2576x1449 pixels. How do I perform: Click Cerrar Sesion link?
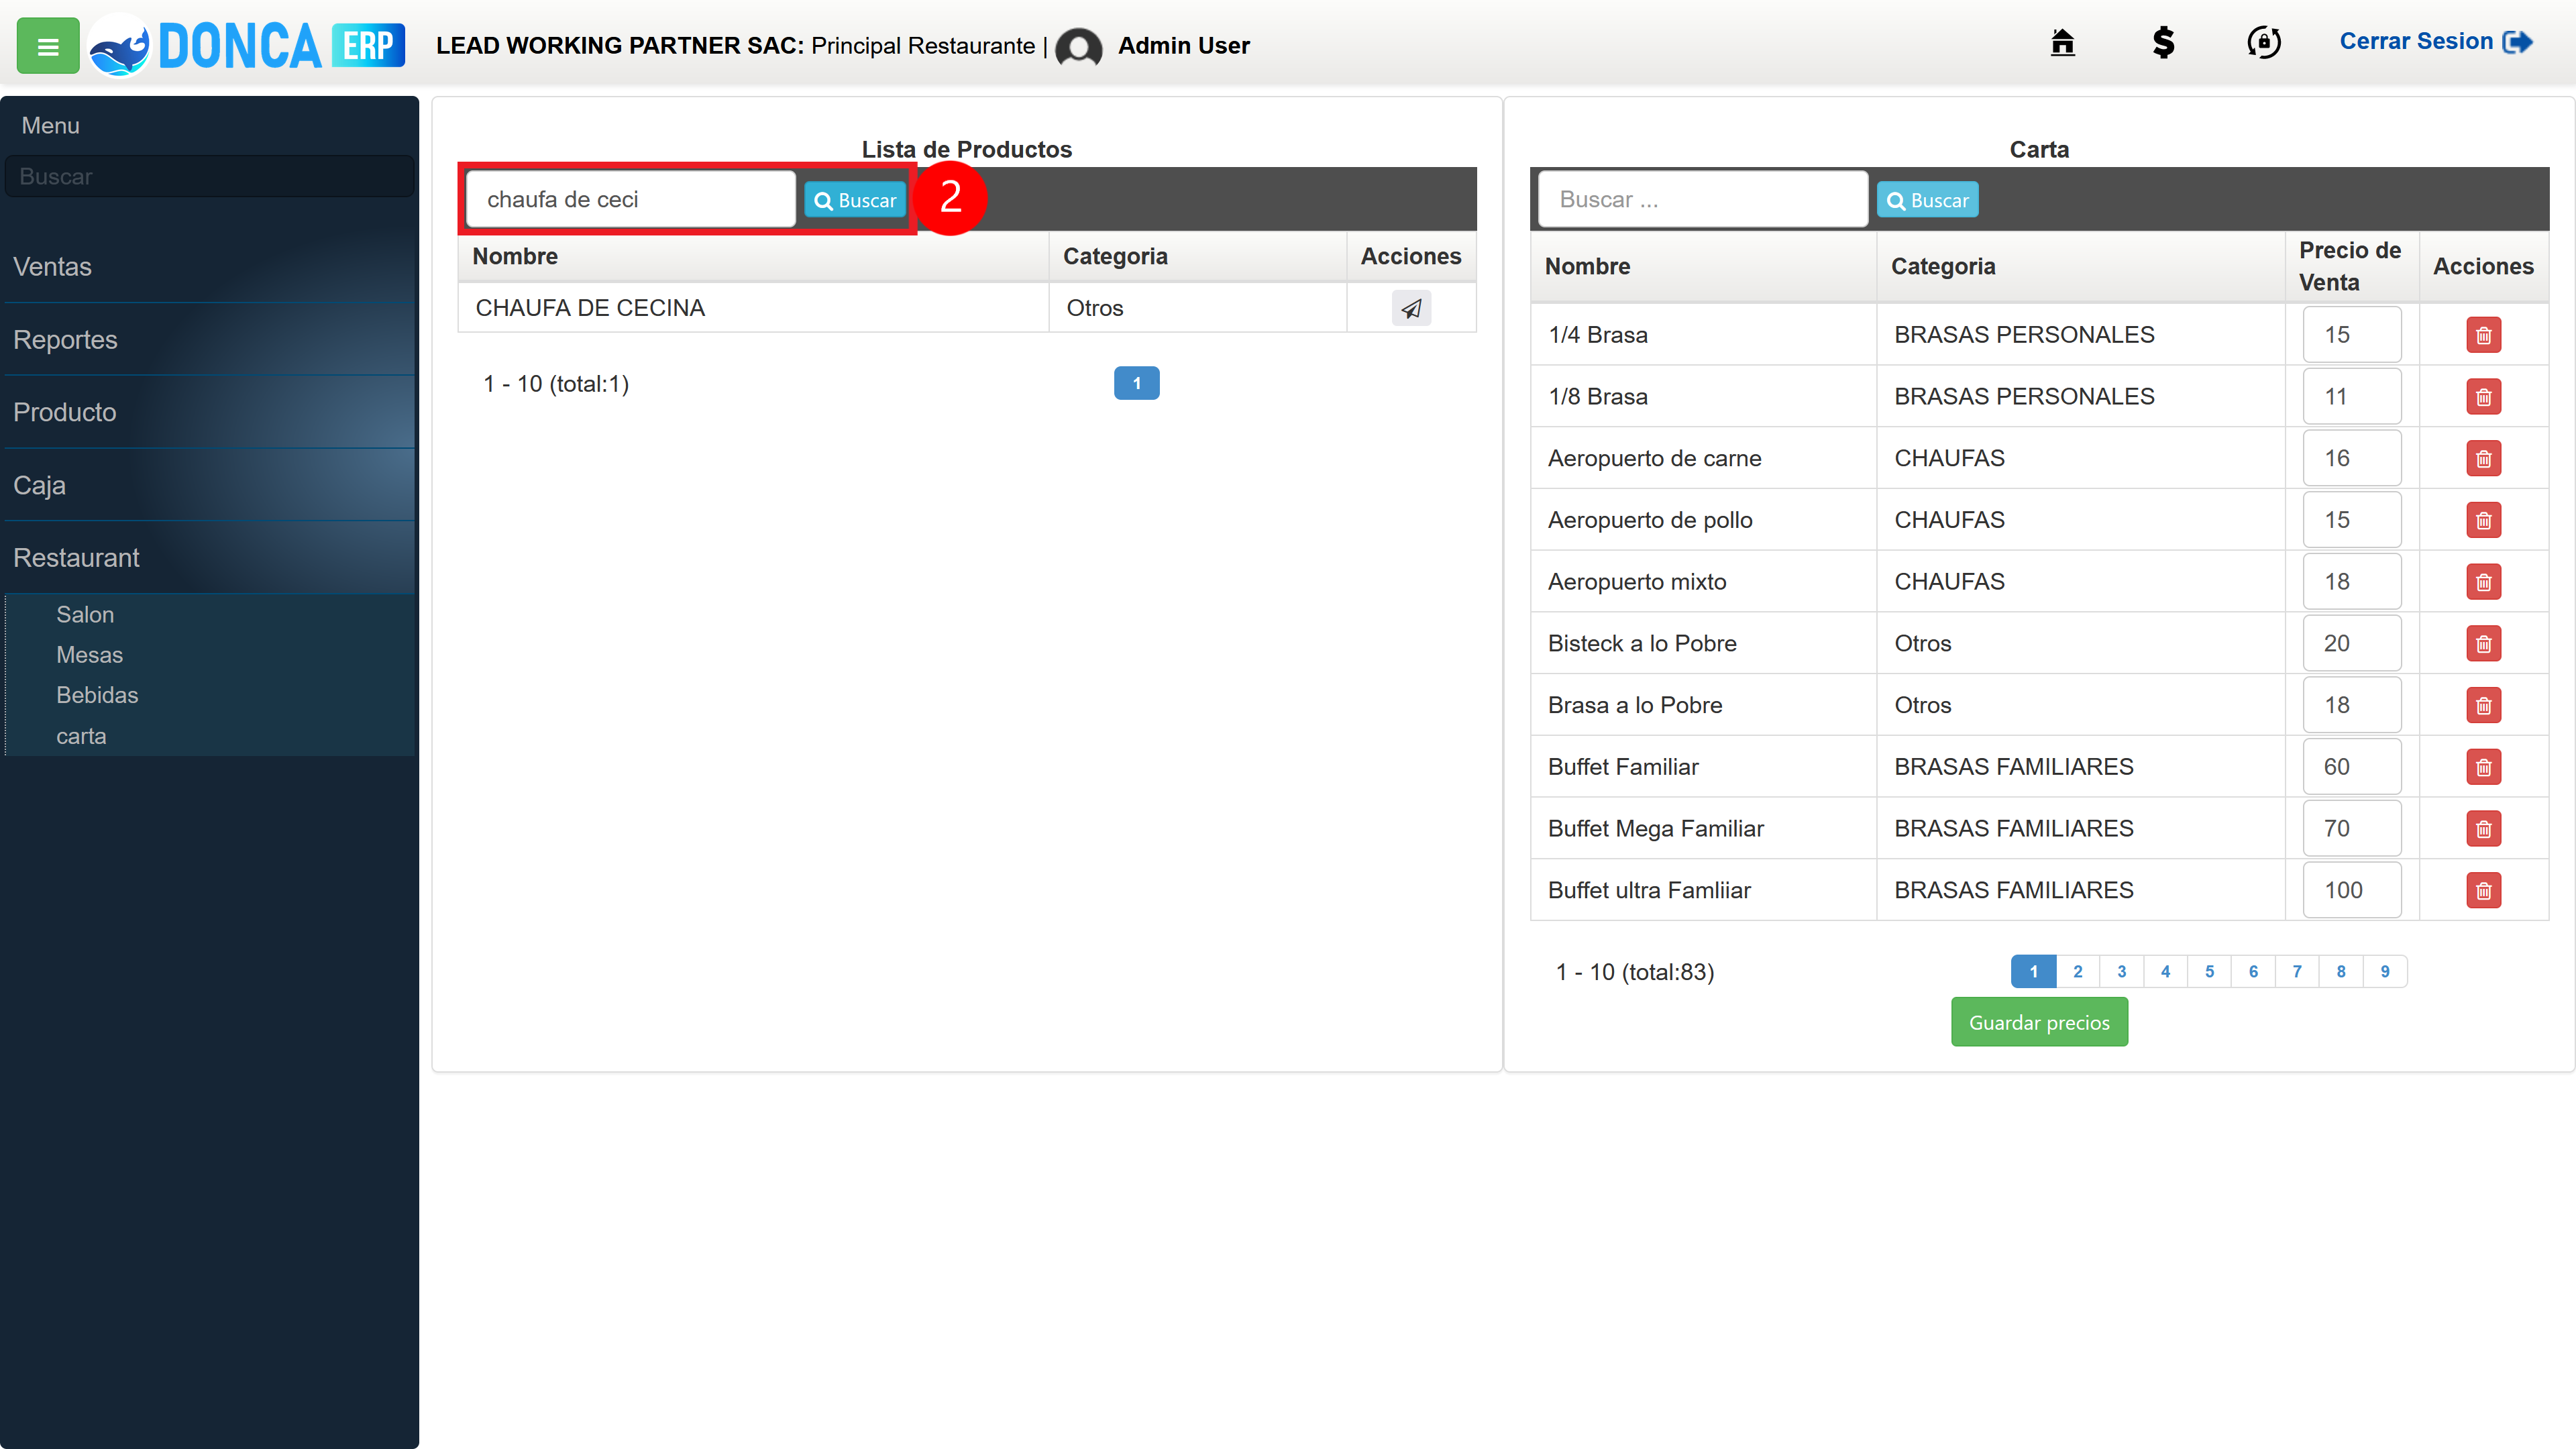[2435, 42]
